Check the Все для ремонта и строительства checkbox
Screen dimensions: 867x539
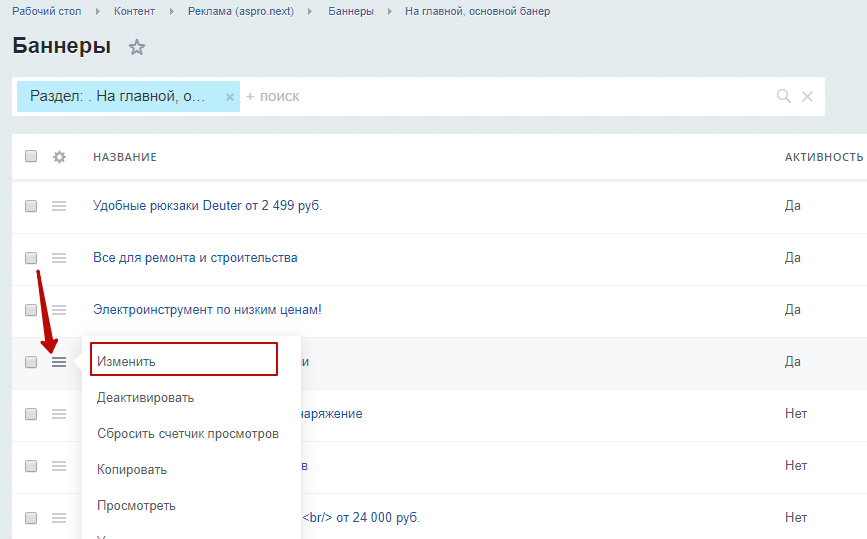(x=31, y=258)
